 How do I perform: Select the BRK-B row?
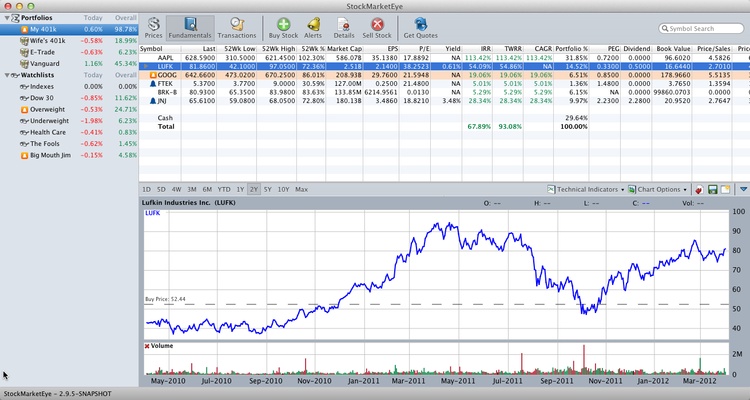[x=444, y=92]
